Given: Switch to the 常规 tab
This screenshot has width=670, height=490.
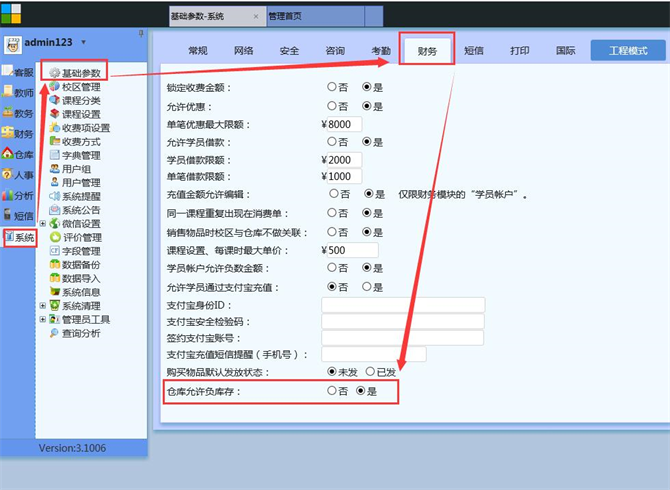Looking at the screenshot, I should (198, 51).
